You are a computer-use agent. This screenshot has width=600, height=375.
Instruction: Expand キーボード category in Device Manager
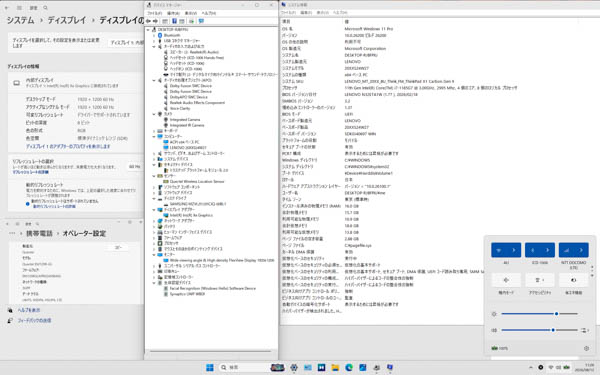coord(154,131)
